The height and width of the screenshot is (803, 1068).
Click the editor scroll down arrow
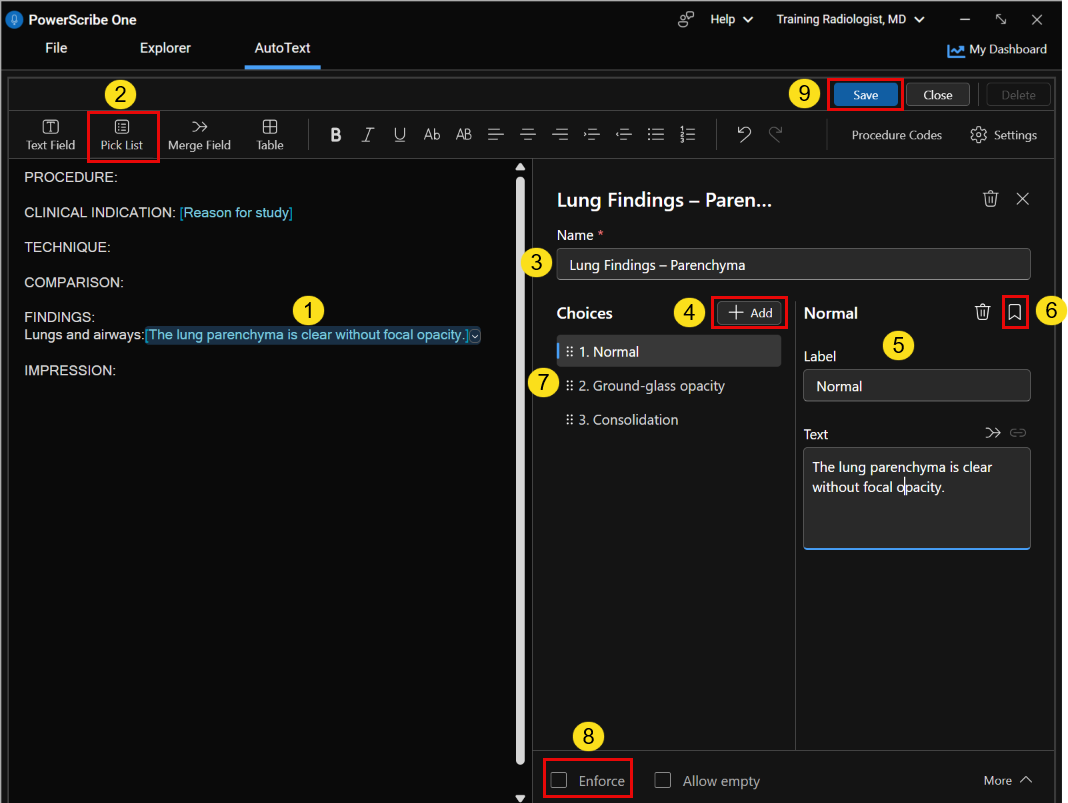point(520,798)
